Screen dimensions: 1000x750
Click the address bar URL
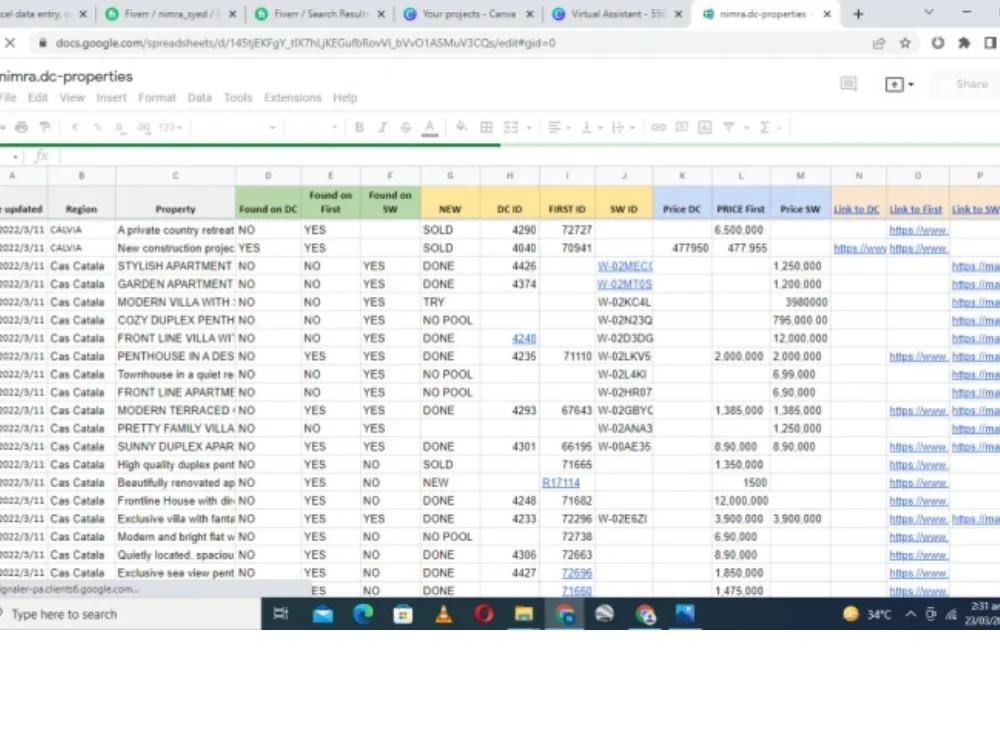tap(305, 43)
